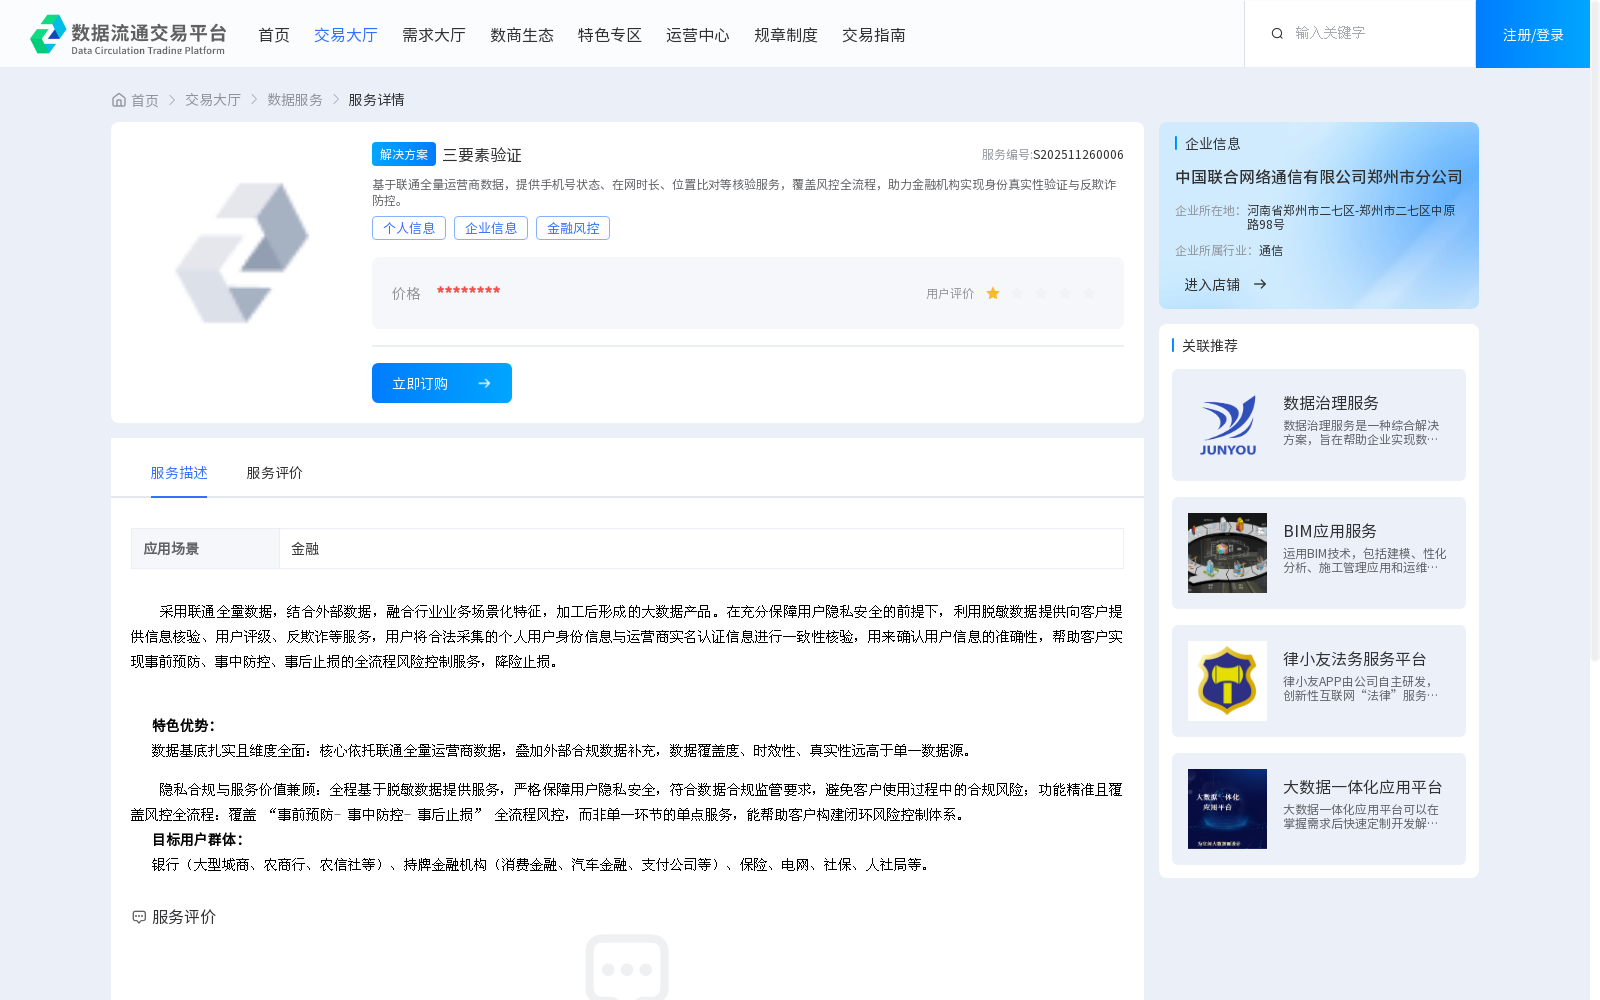
Task: Open the 律小友 gavel shield logo
Action: (x=1227, y=681)
